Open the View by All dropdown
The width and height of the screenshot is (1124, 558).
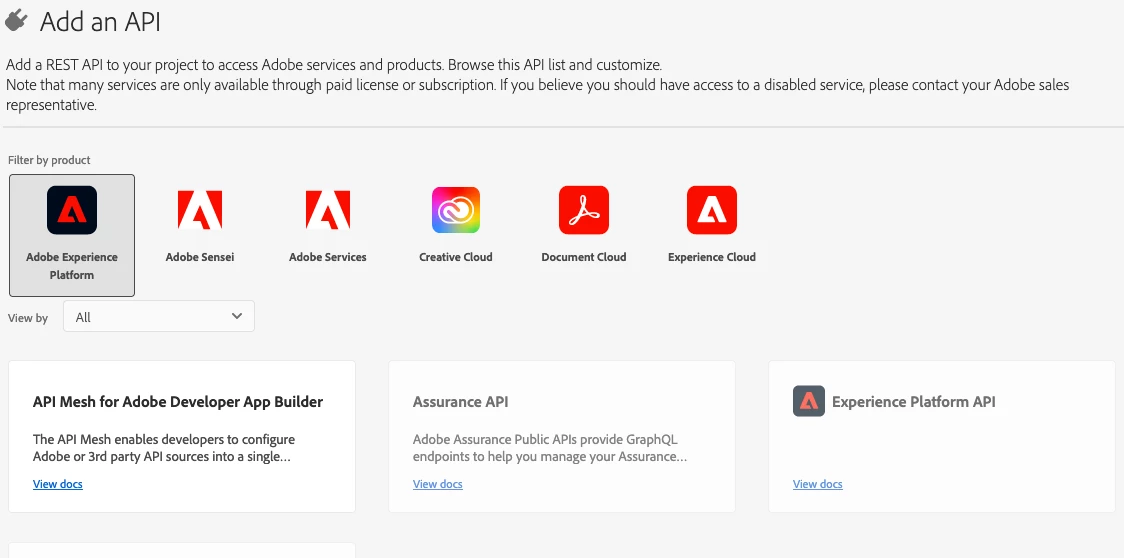(158, 316)
